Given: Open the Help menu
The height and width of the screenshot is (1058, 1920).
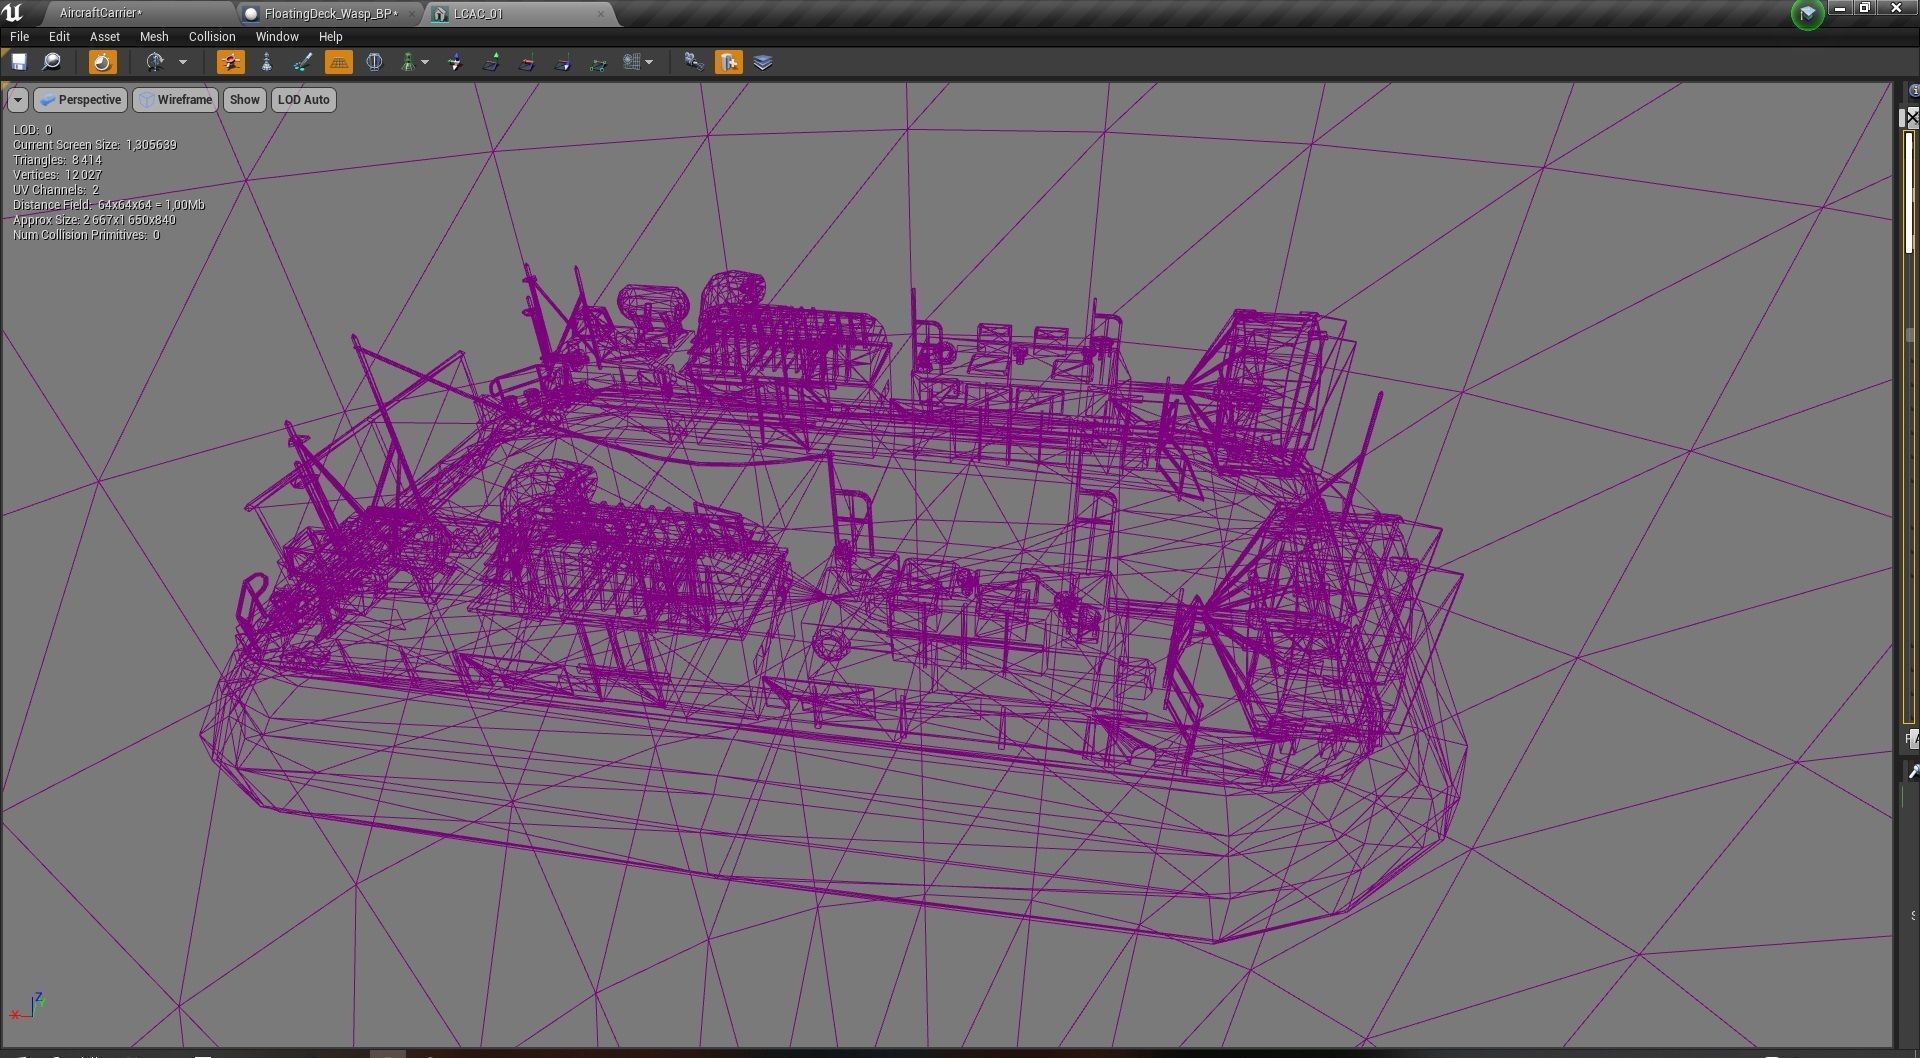Looking at the screenshot, I should click(330, 36).
